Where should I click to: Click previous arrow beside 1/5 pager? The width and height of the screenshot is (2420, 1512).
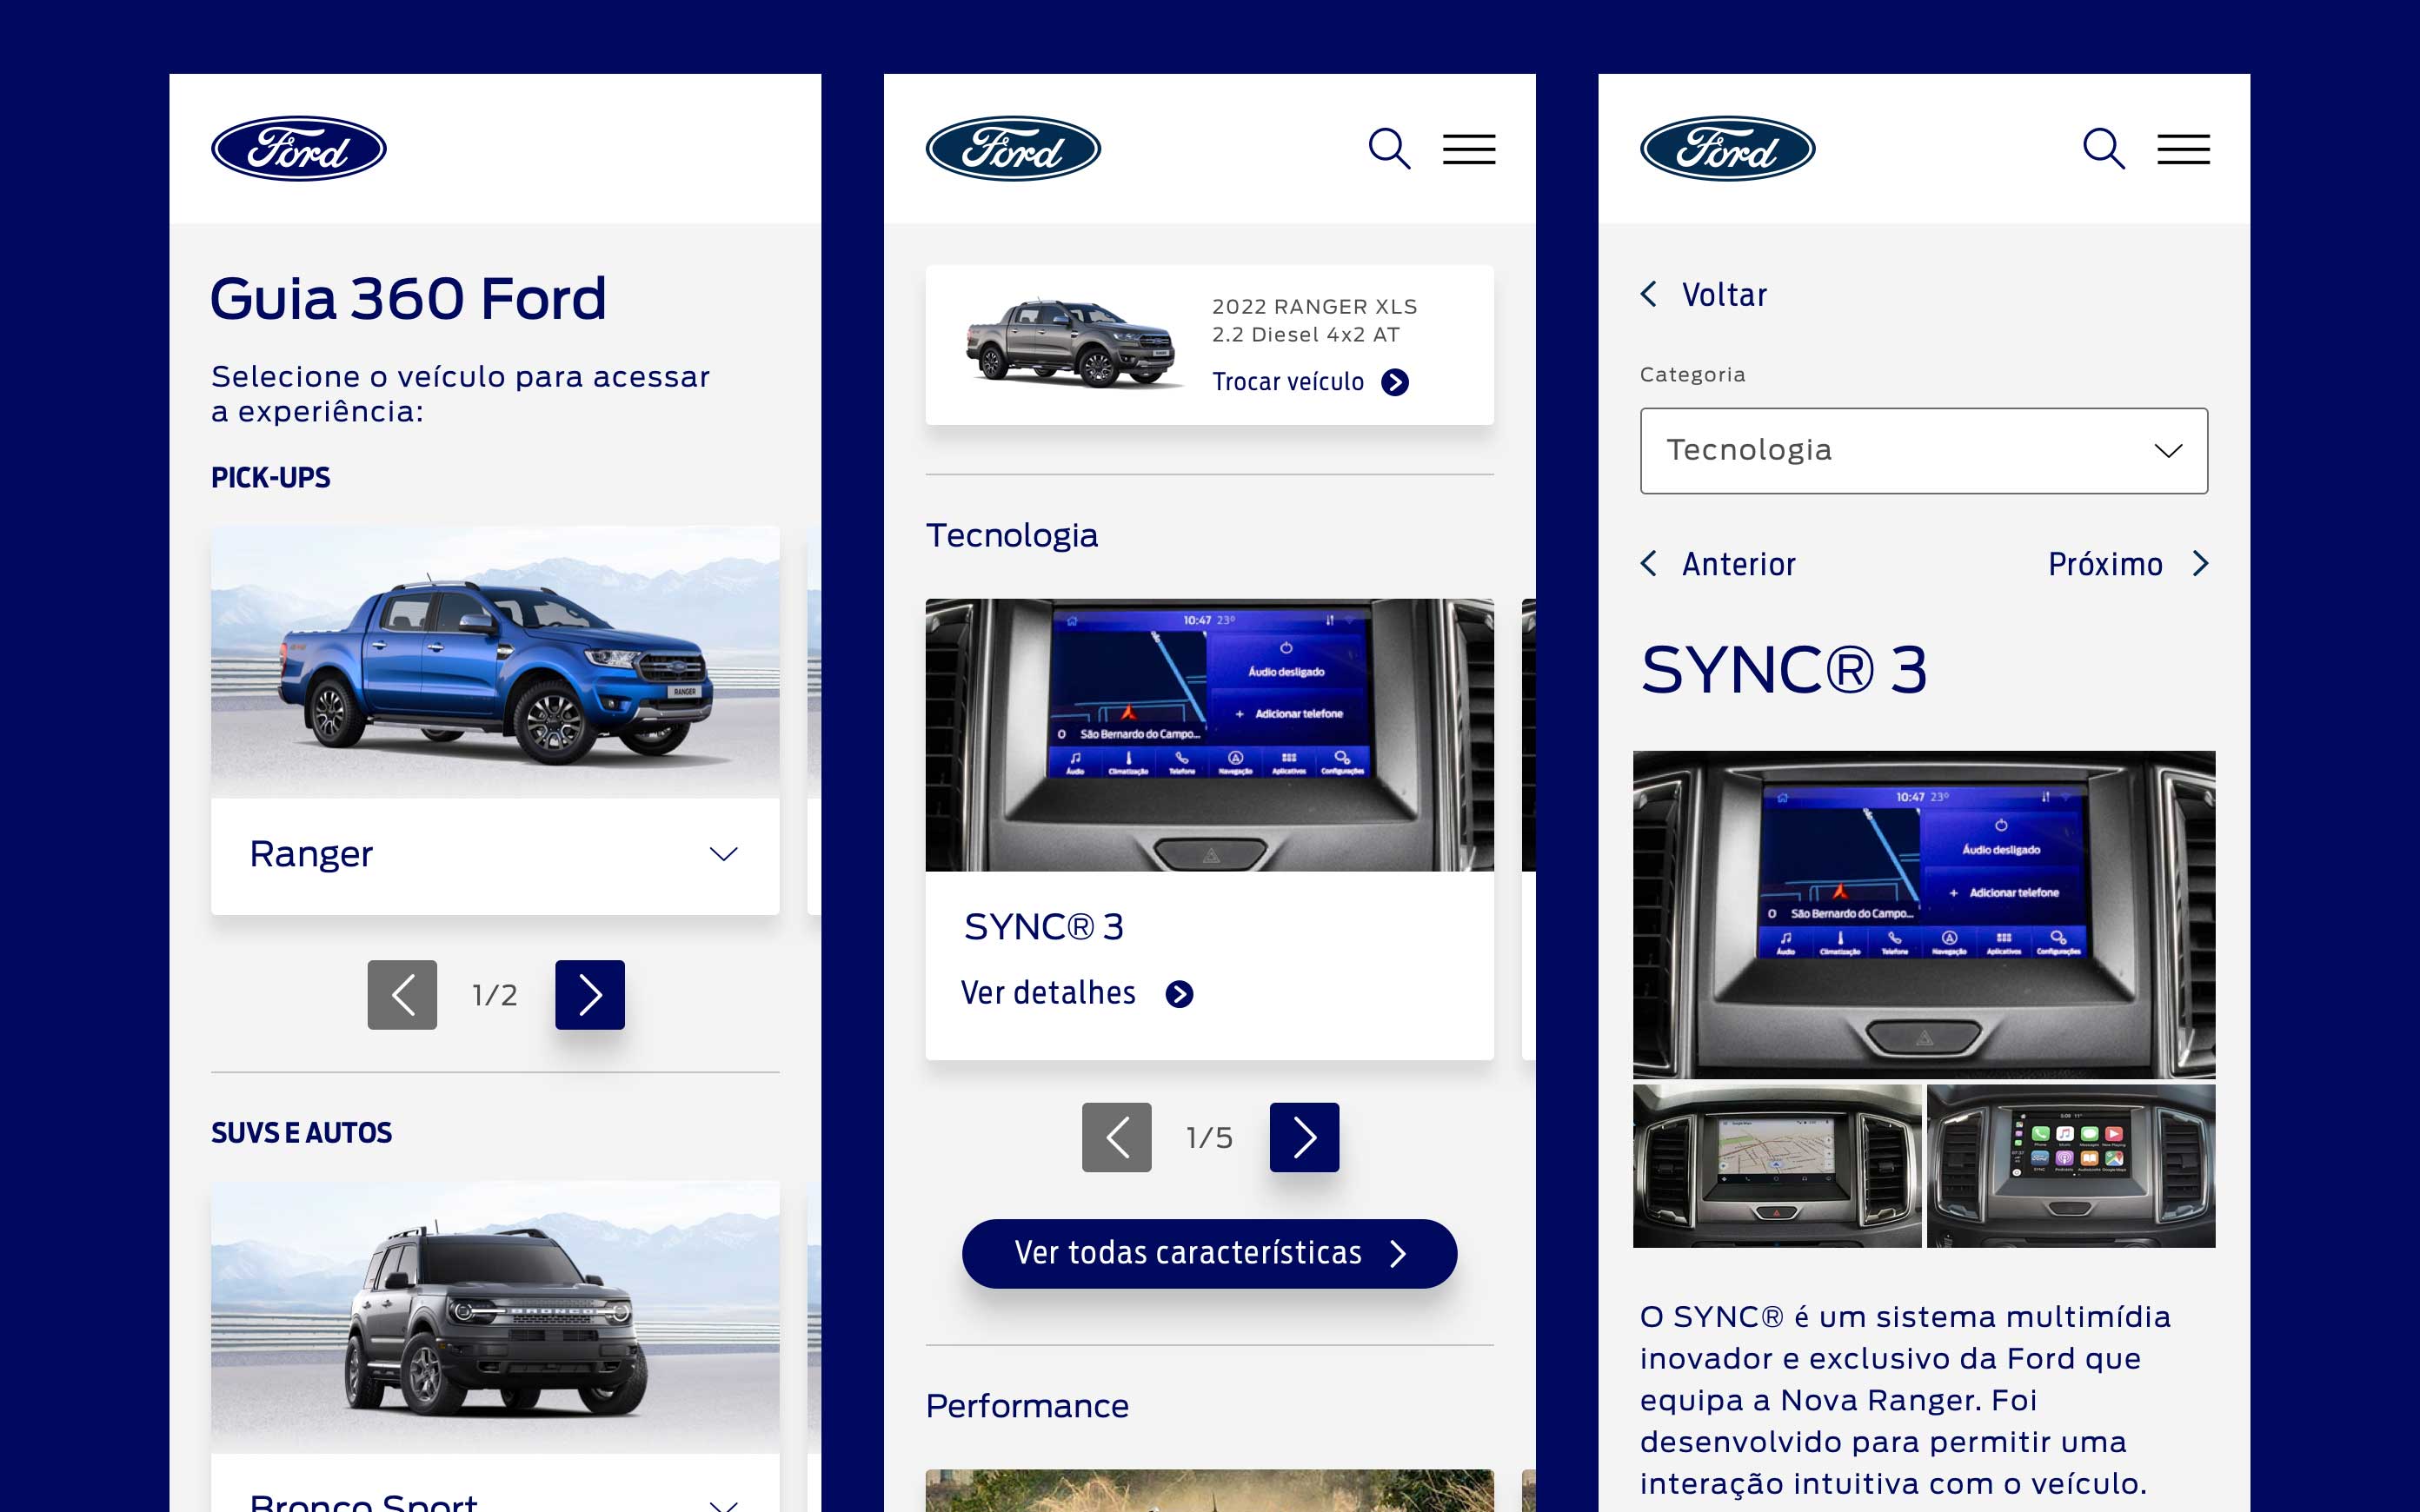click(x=1116, y=1137)
